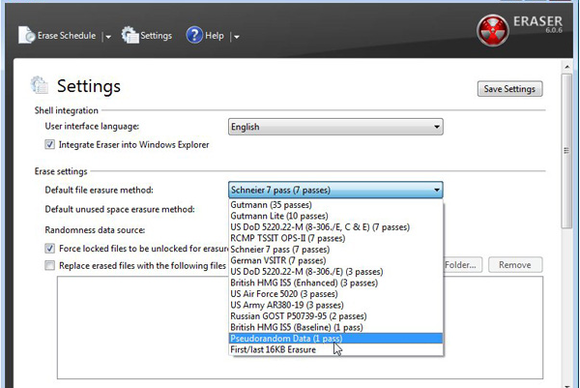580x388 pixels.
Task: Click the Remove button
Action: click(x=515, y=265)
